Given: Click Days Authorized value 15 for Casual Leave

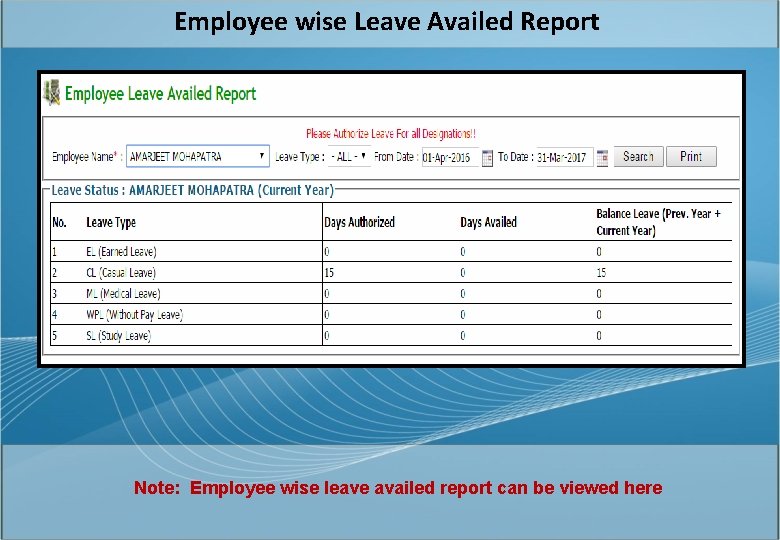Looking at the screenshot, I should [x=329, y=272].
